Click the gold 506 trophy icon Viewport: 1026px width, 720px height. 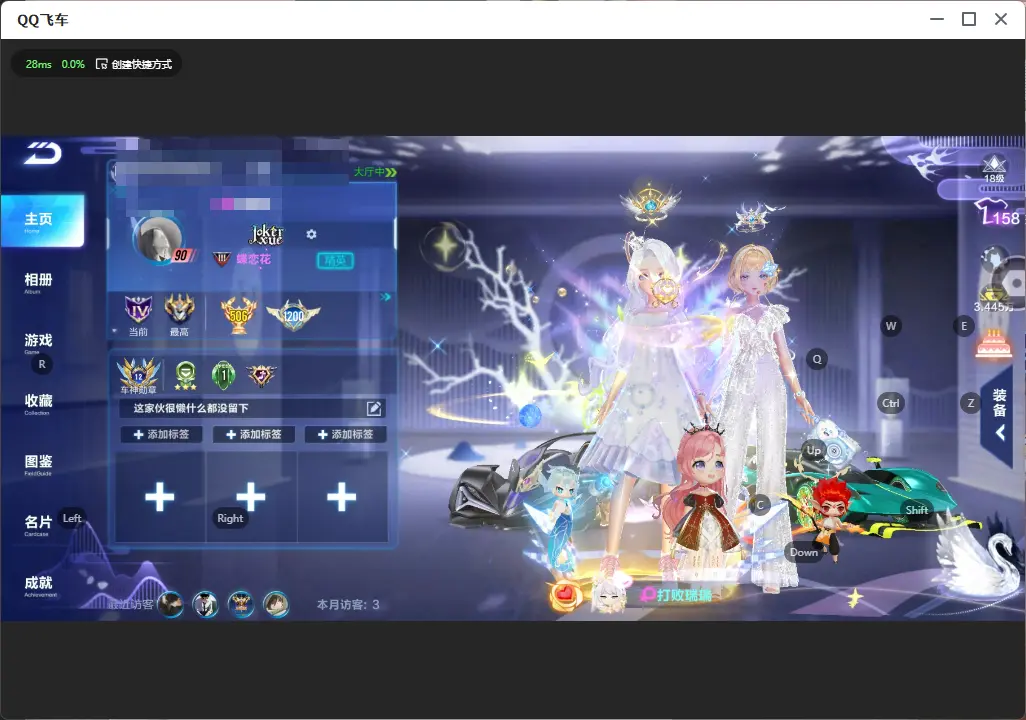[x=239, y=315]
